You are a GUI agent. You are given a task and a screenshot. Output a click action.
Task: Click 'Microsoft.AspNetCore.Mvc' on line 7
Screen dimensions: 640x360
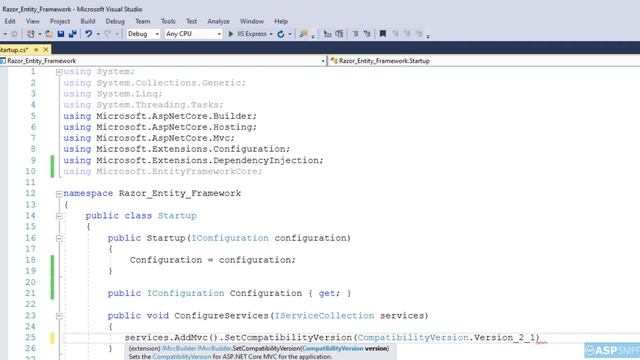coord(163,138)
